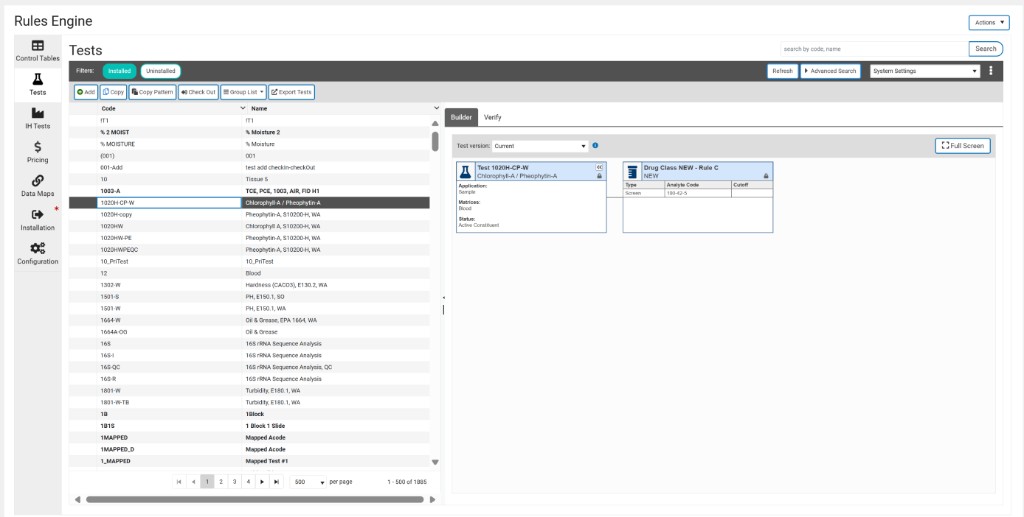This screenshot has height=517, width=1024.
Task: Open Control Tables from the sidebar
Action: (x=37, y=52)
